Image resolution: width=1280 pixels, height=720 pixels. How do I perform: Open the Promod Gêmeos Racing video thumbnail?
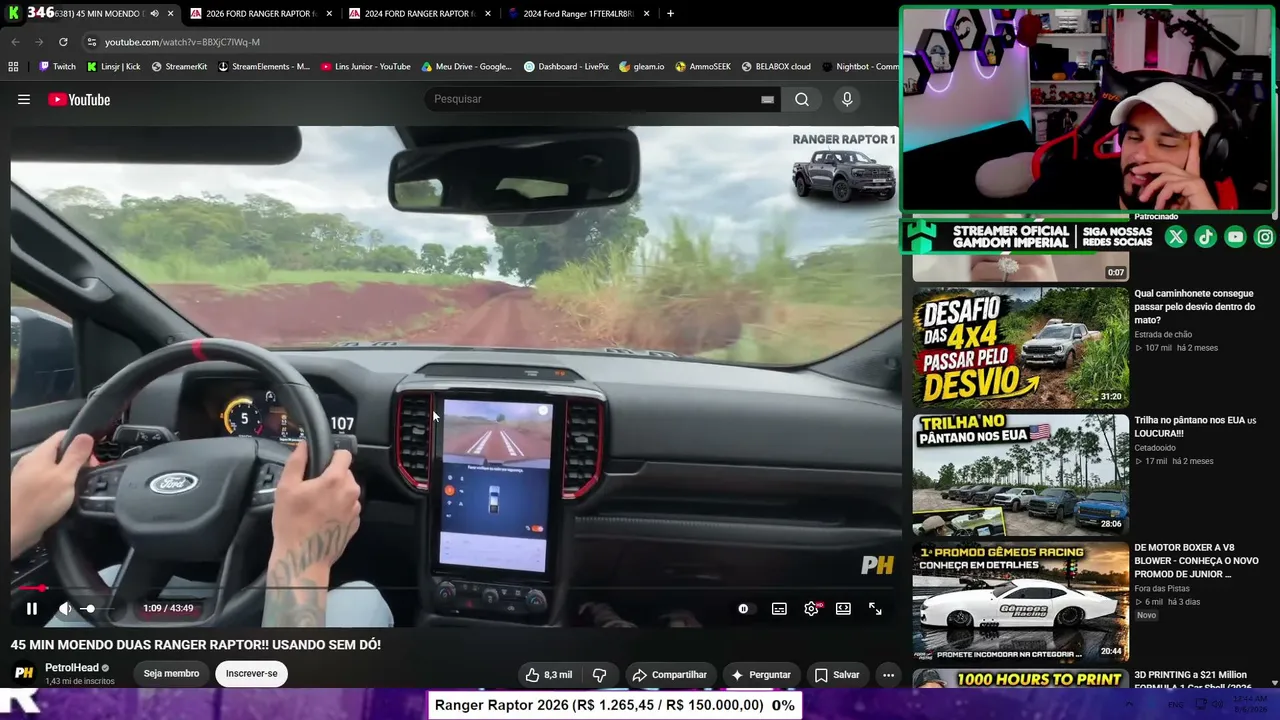[1020, 602]
